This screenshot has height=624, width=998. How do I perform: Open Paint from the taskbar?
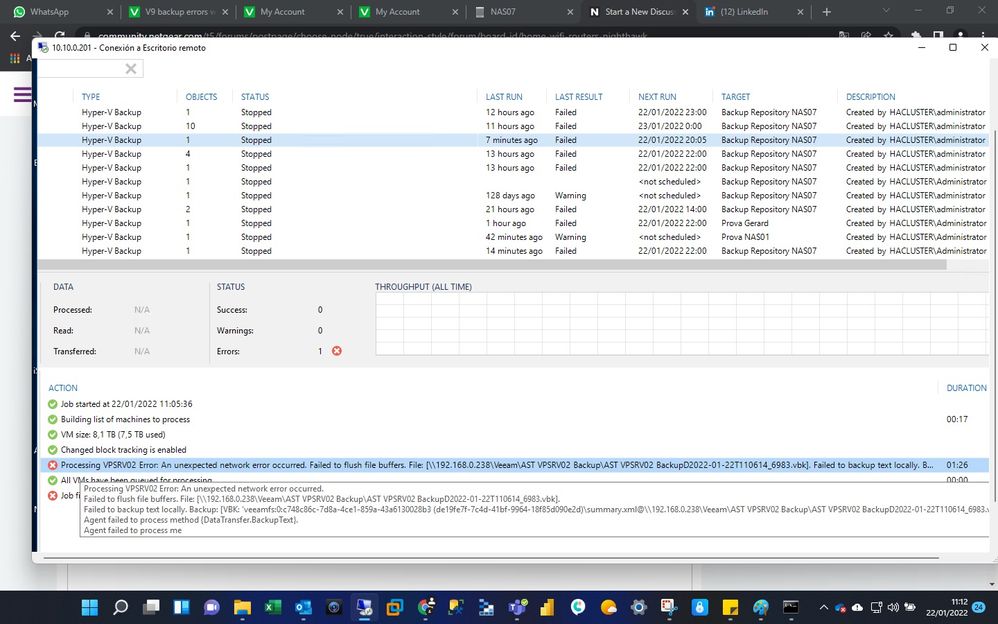(761, 607)
